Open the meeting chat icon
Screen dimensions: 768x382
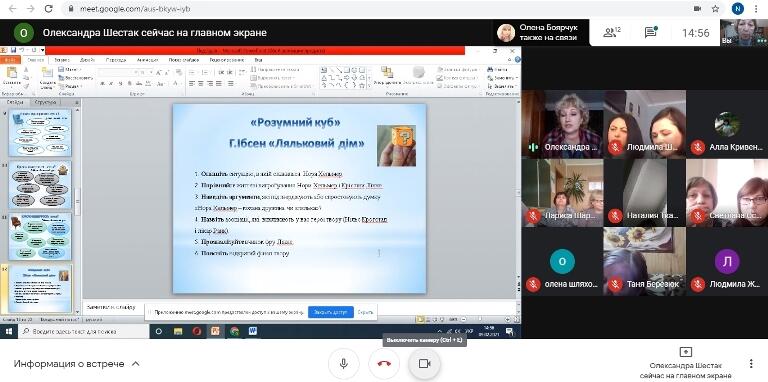(x=650, y=33)
